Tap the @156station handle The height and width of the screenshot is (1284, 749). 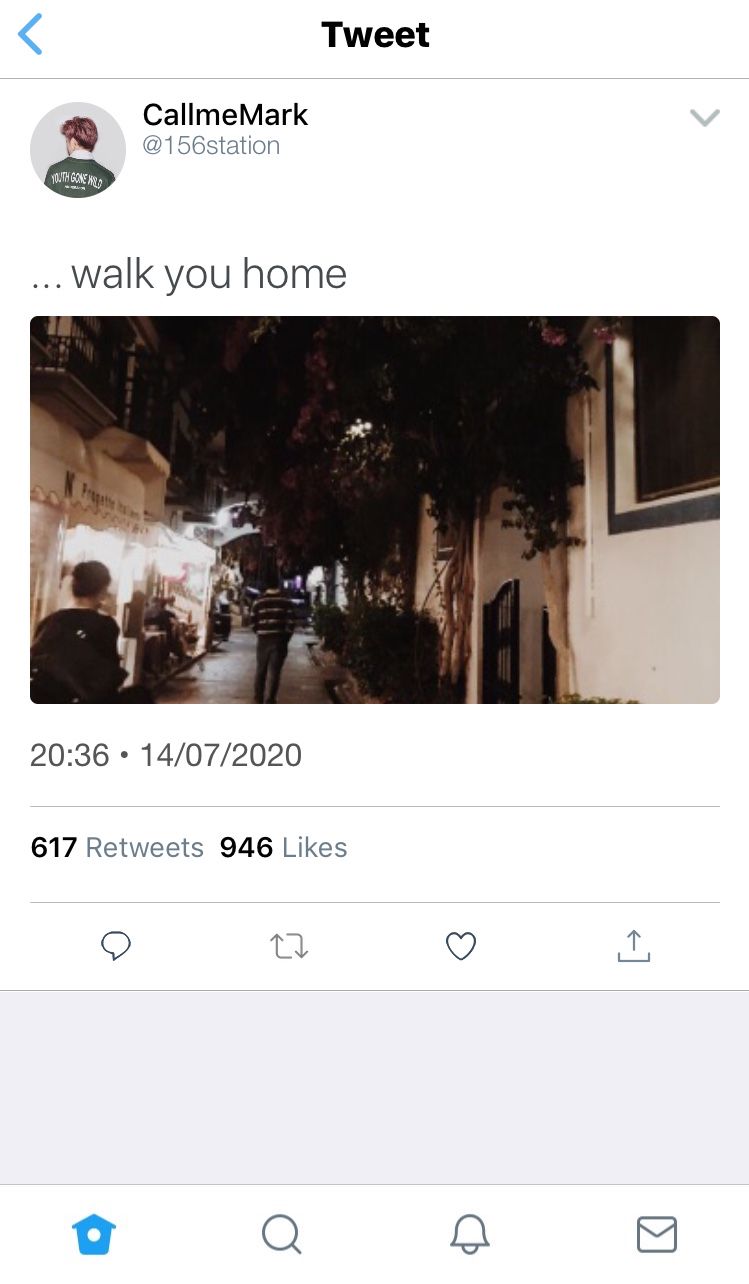[211, 146]
